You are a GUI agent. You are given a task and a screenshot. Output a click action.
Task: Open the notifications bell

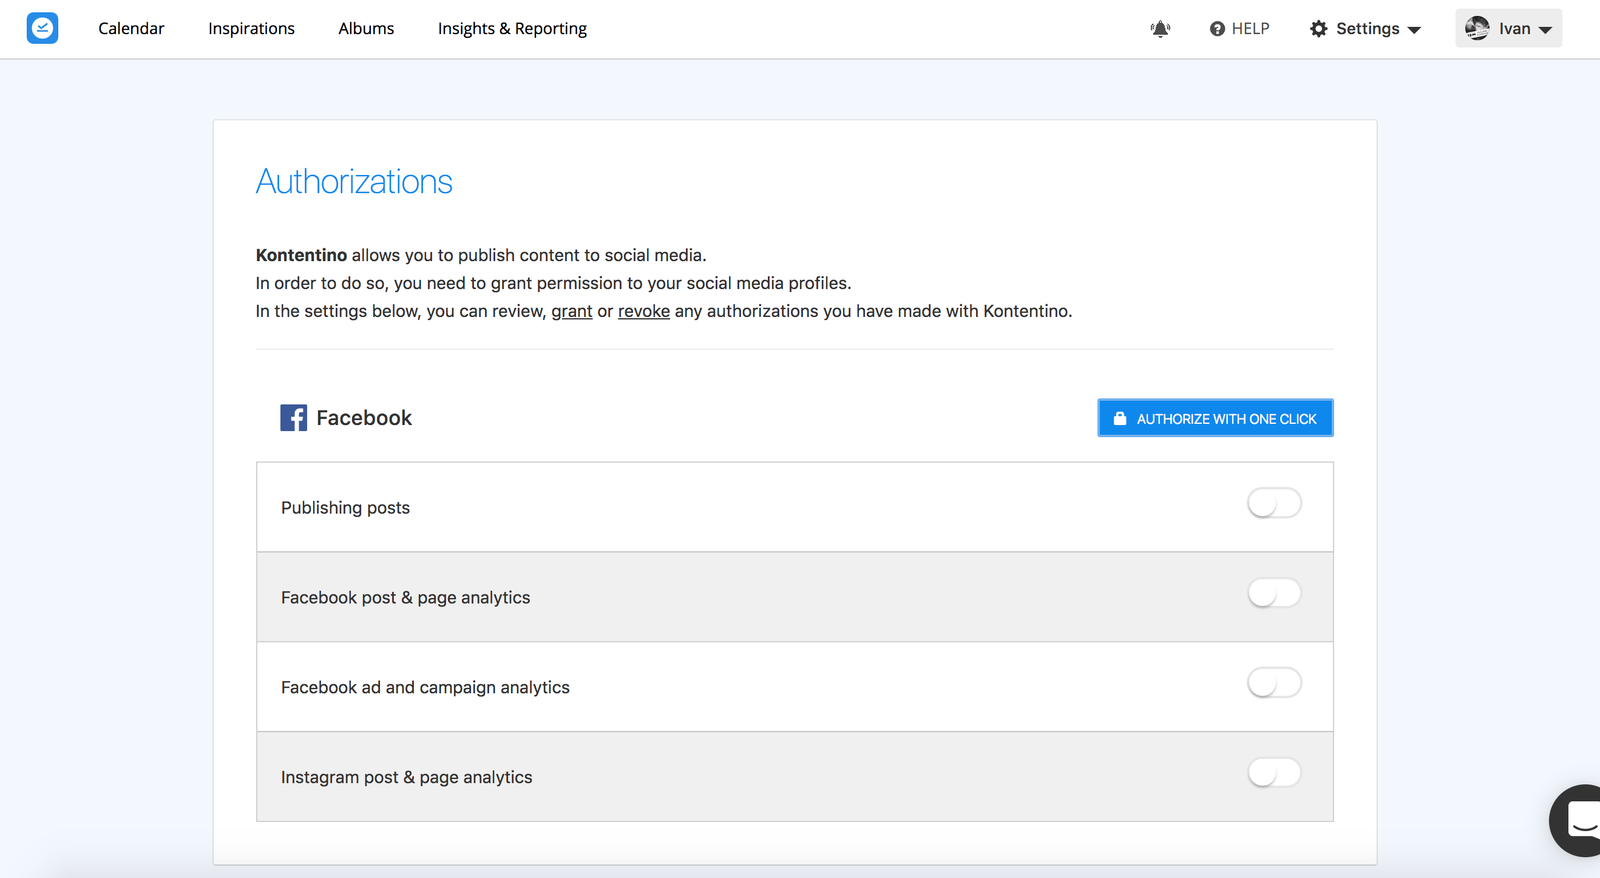coord(1160,29)
